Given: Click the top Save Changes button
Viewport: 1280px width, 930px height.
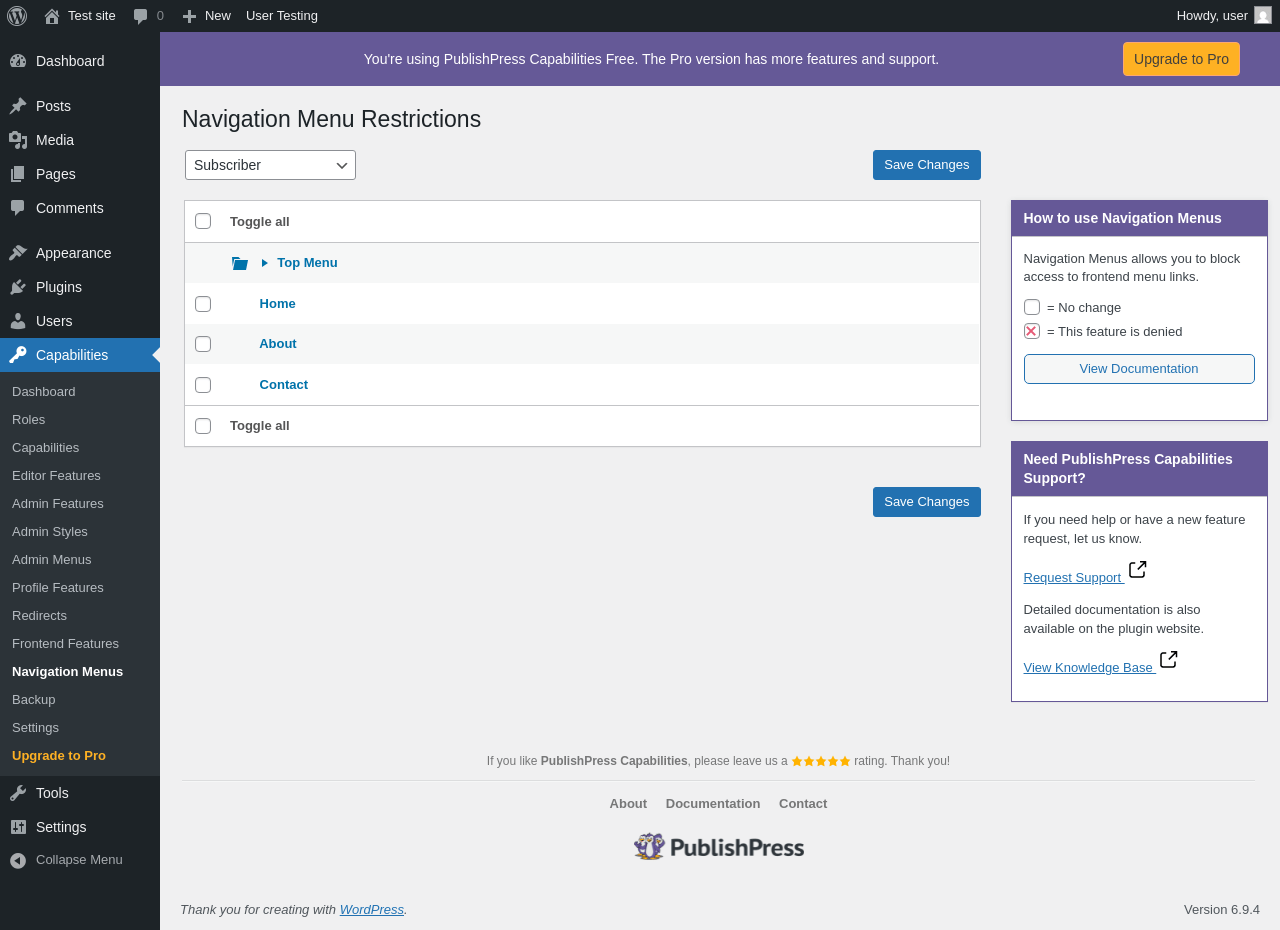Looking at the screenshot, I should tap(927, 165).
